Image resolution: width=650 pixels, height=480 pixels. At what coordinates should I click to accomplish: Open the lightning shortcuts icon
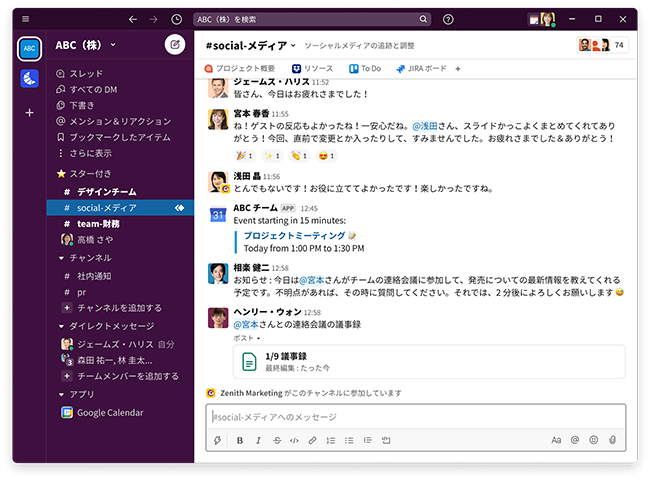coord(217,440)
